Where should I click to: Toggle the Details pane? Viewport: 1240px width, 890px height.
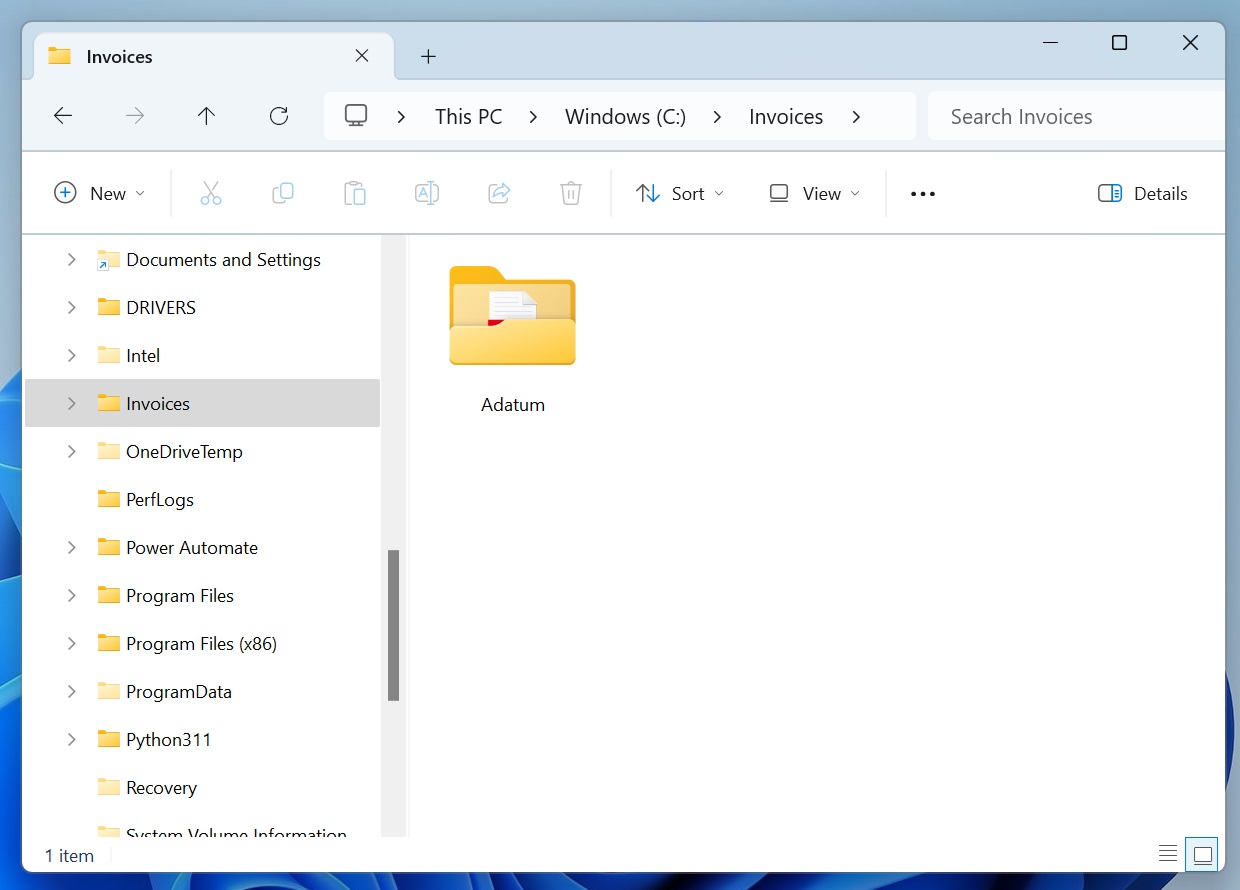click(x=1142, y=193)
